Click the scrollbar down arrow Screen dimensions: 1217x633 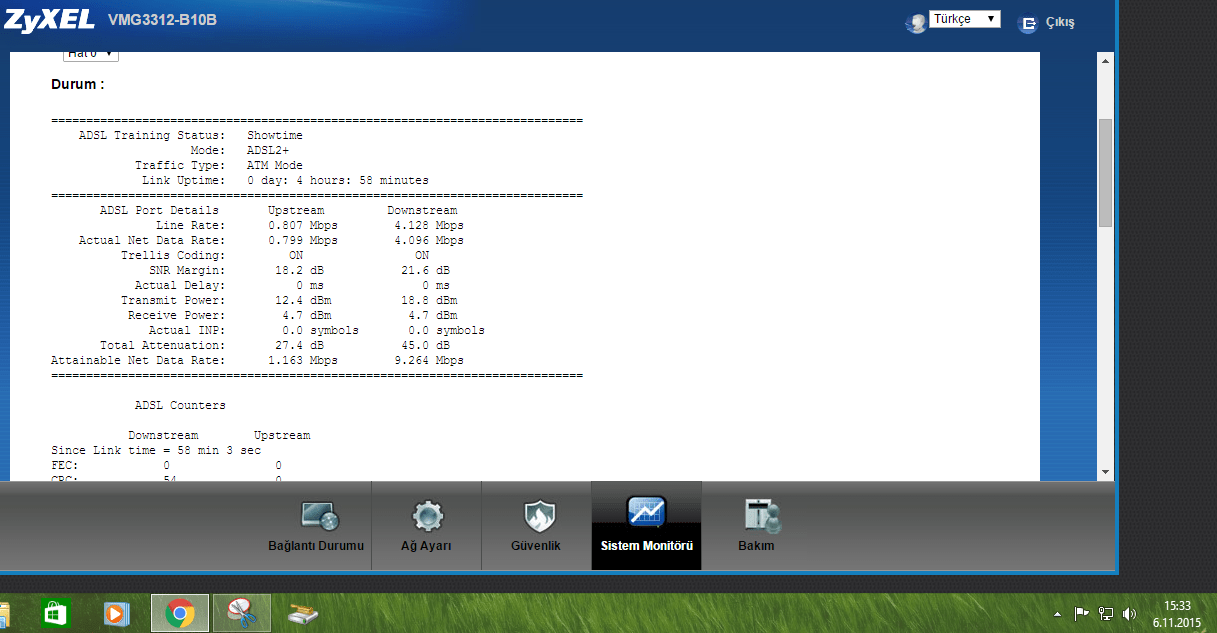click(1105, 471)
